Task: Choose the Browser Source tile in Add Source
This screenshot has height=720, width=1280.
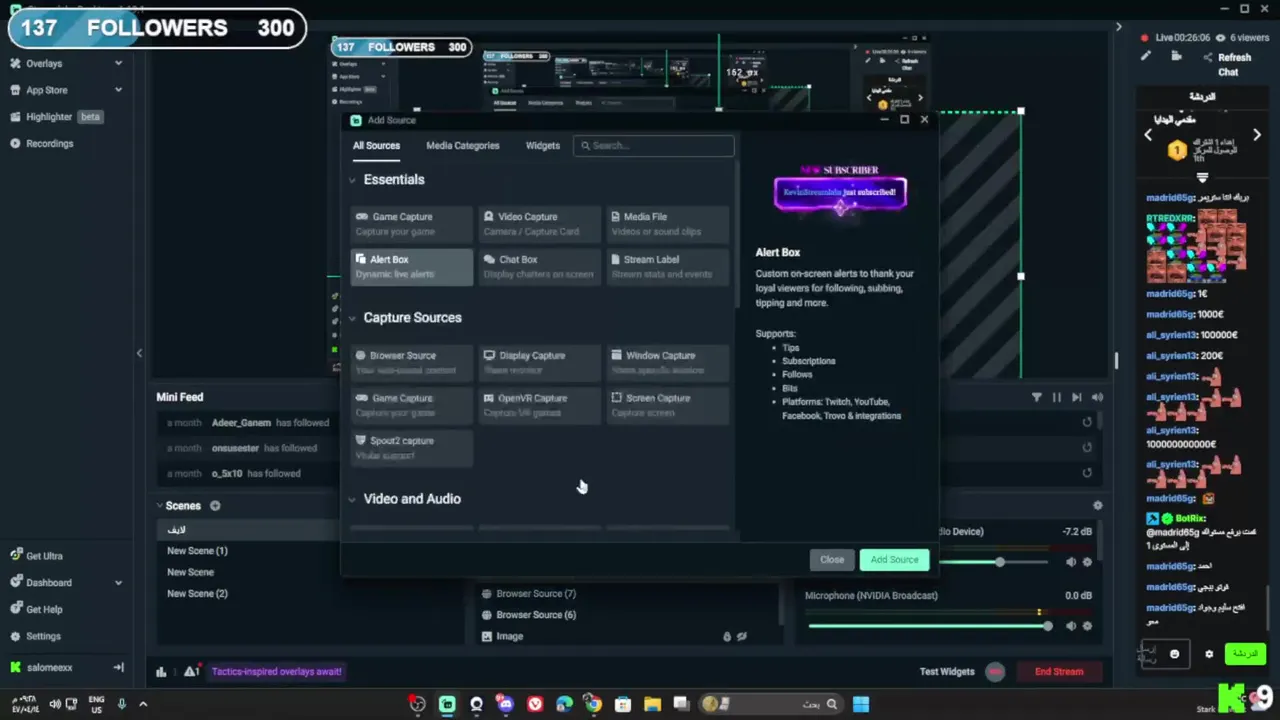Action: [x=411, y=363]
